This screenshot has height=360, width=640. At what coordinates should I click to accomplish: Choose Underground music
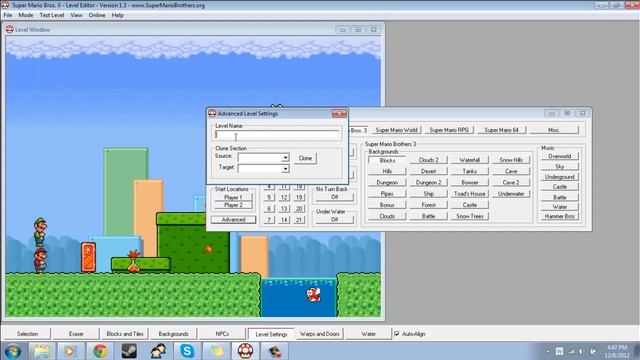(x=560, y=177)
